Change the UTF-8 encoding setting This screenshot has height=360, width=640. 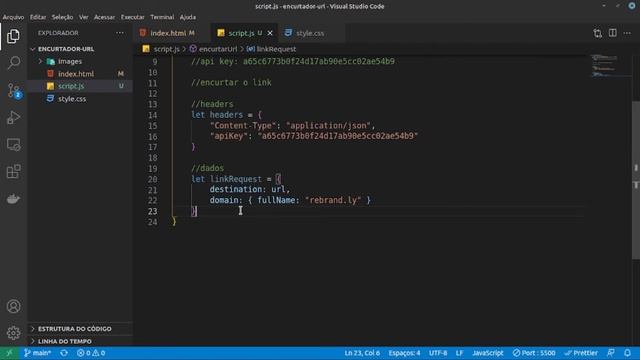(x=438, y=353)
